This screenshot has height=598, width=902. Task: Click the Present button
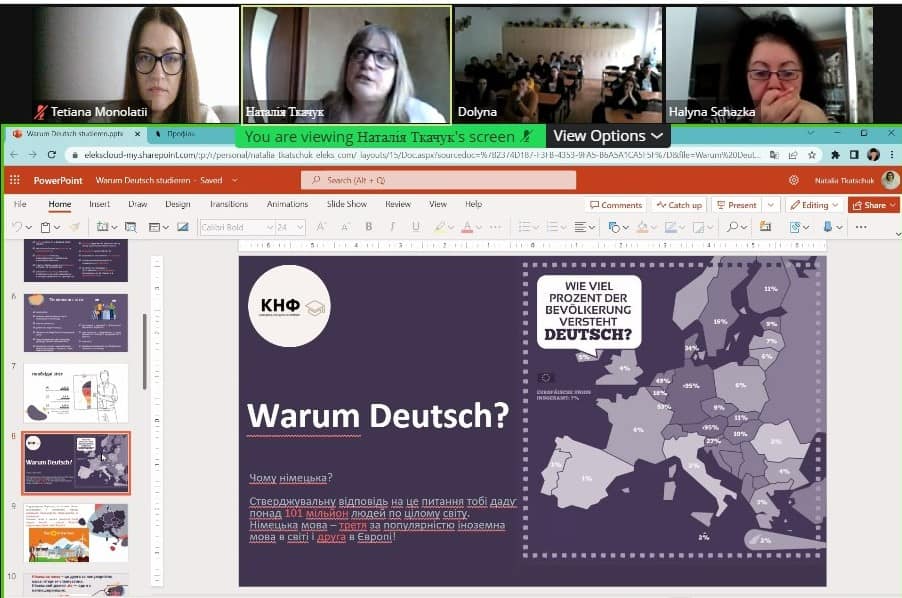737,205
